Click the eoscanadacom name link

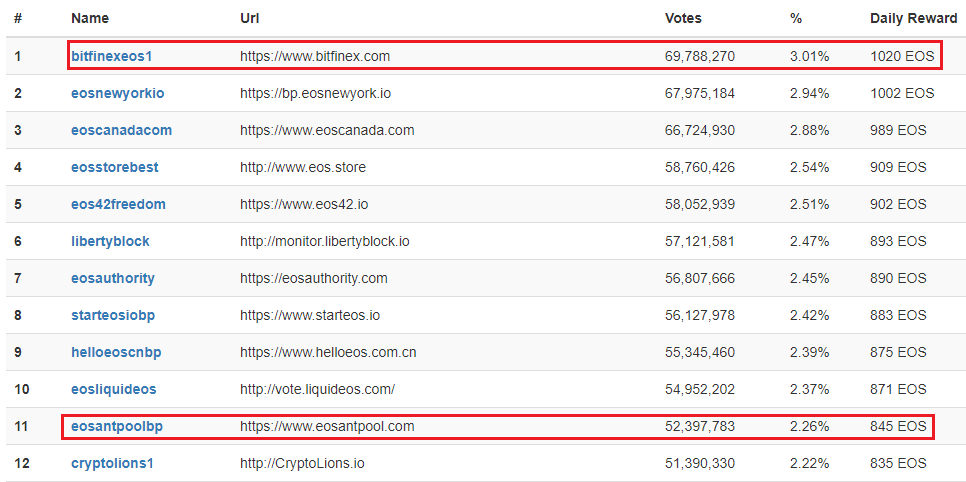pyautogui.click(x=121, y=130)
